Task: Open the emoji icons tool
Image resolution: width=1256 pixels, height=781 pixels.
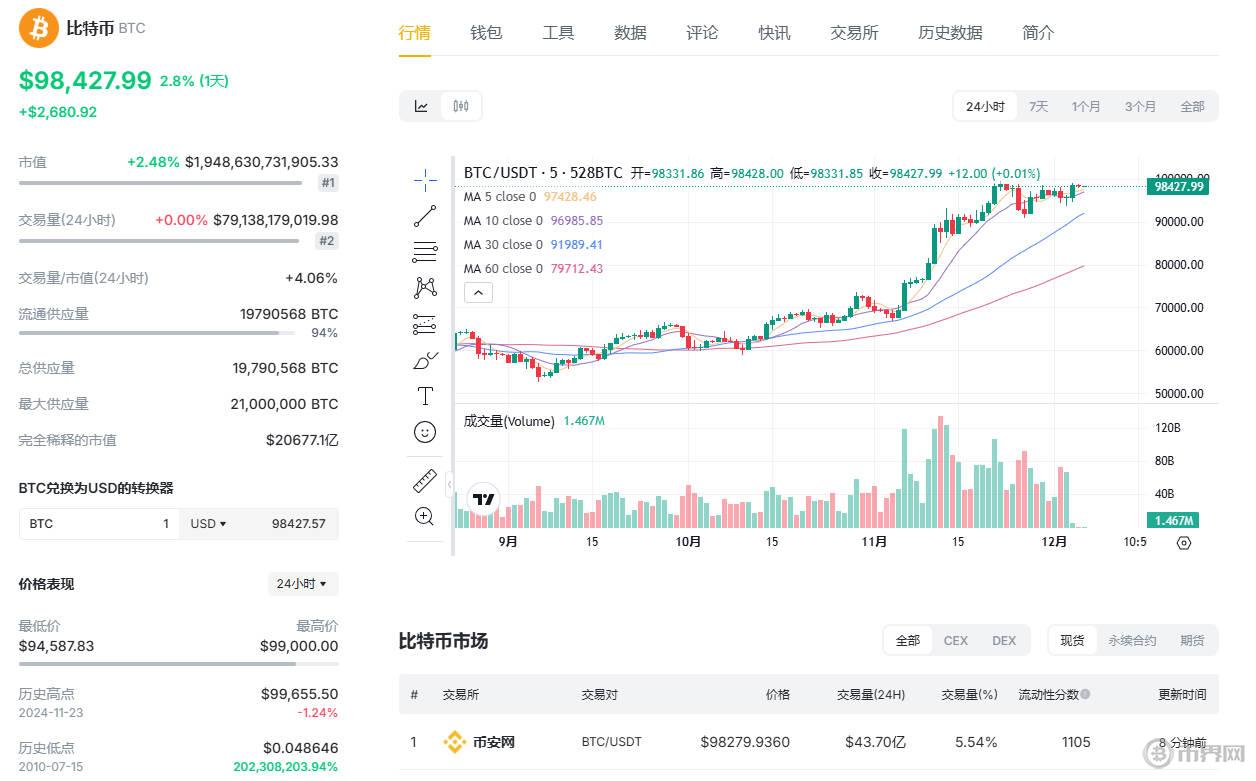Action: coord(425,432)
